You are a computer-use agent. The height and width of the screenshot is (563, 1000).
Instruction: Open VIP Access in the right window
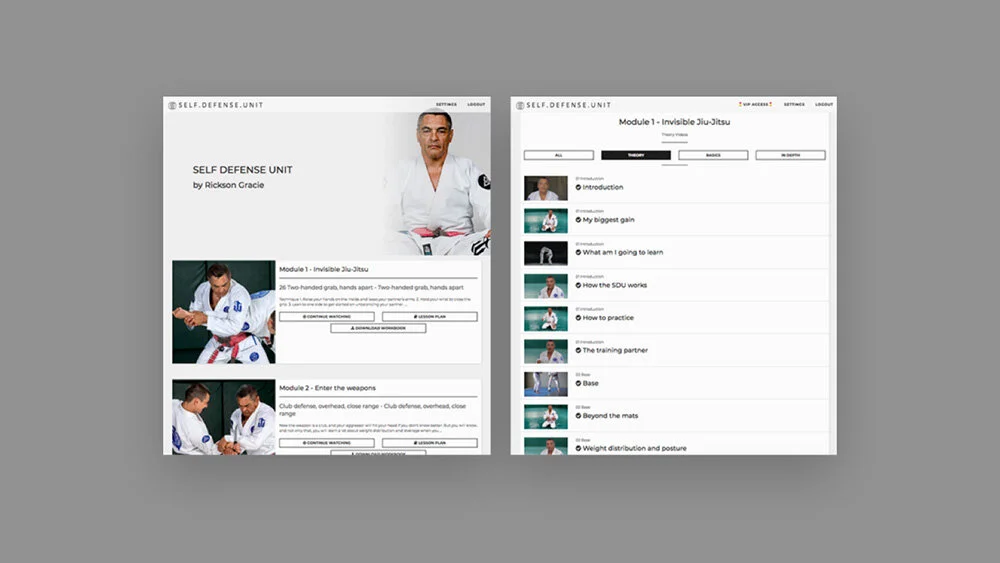click(756, 105)
